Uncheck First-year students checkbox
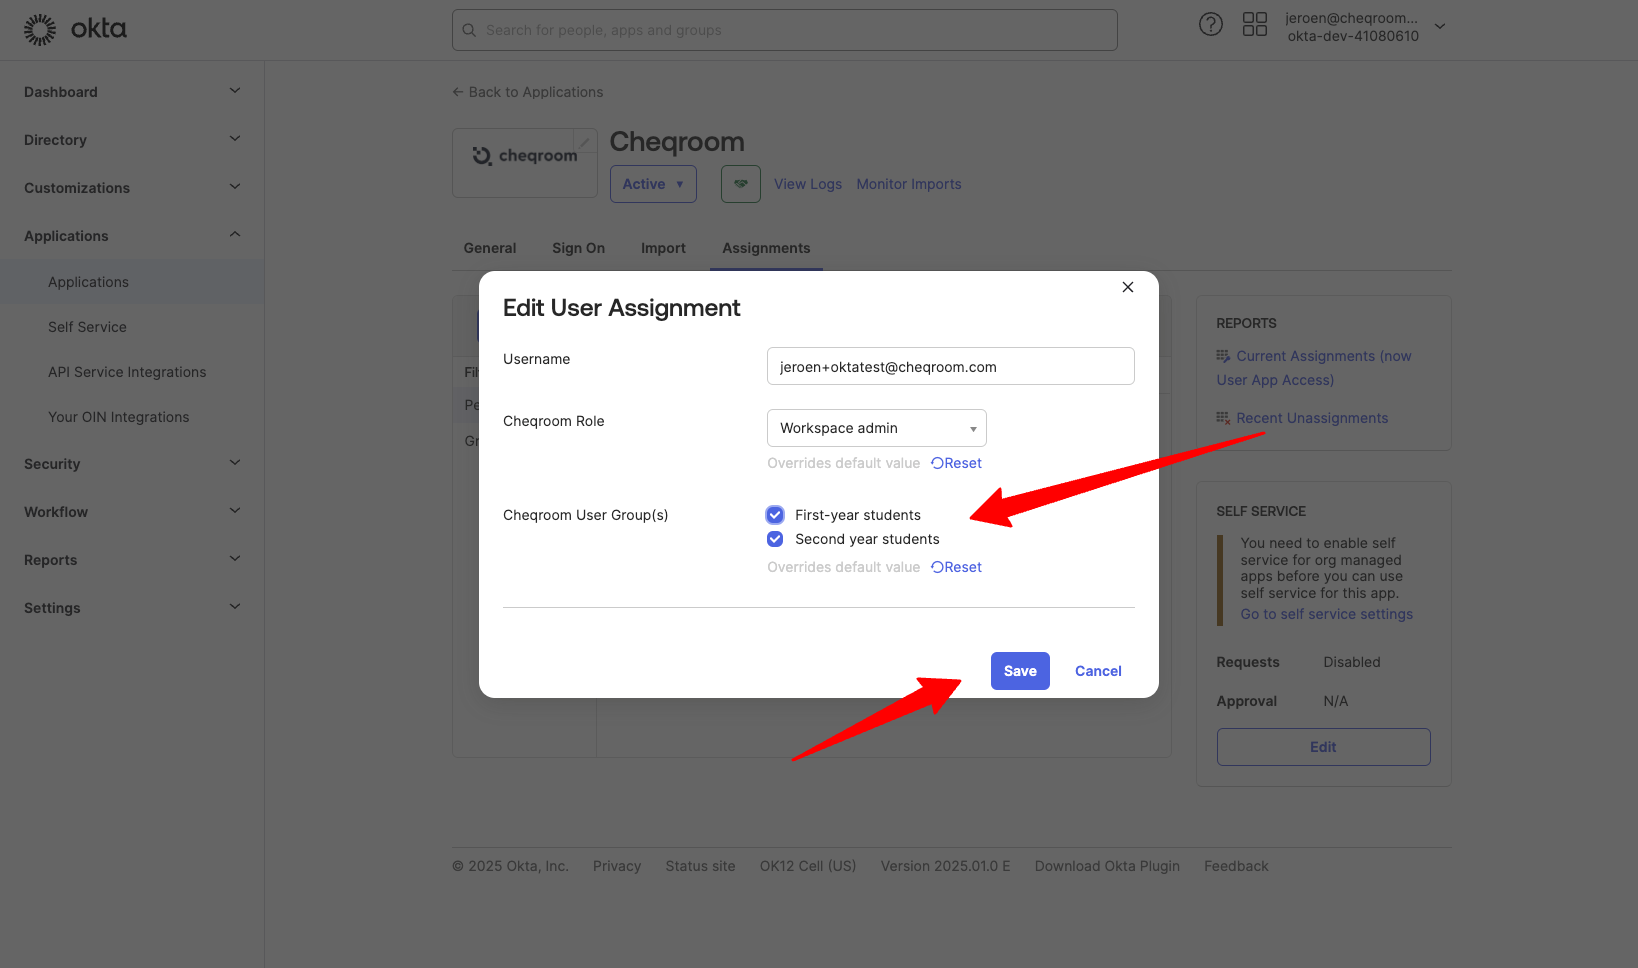The height and width of the screenshot is (968, 1638). point(775,515)
